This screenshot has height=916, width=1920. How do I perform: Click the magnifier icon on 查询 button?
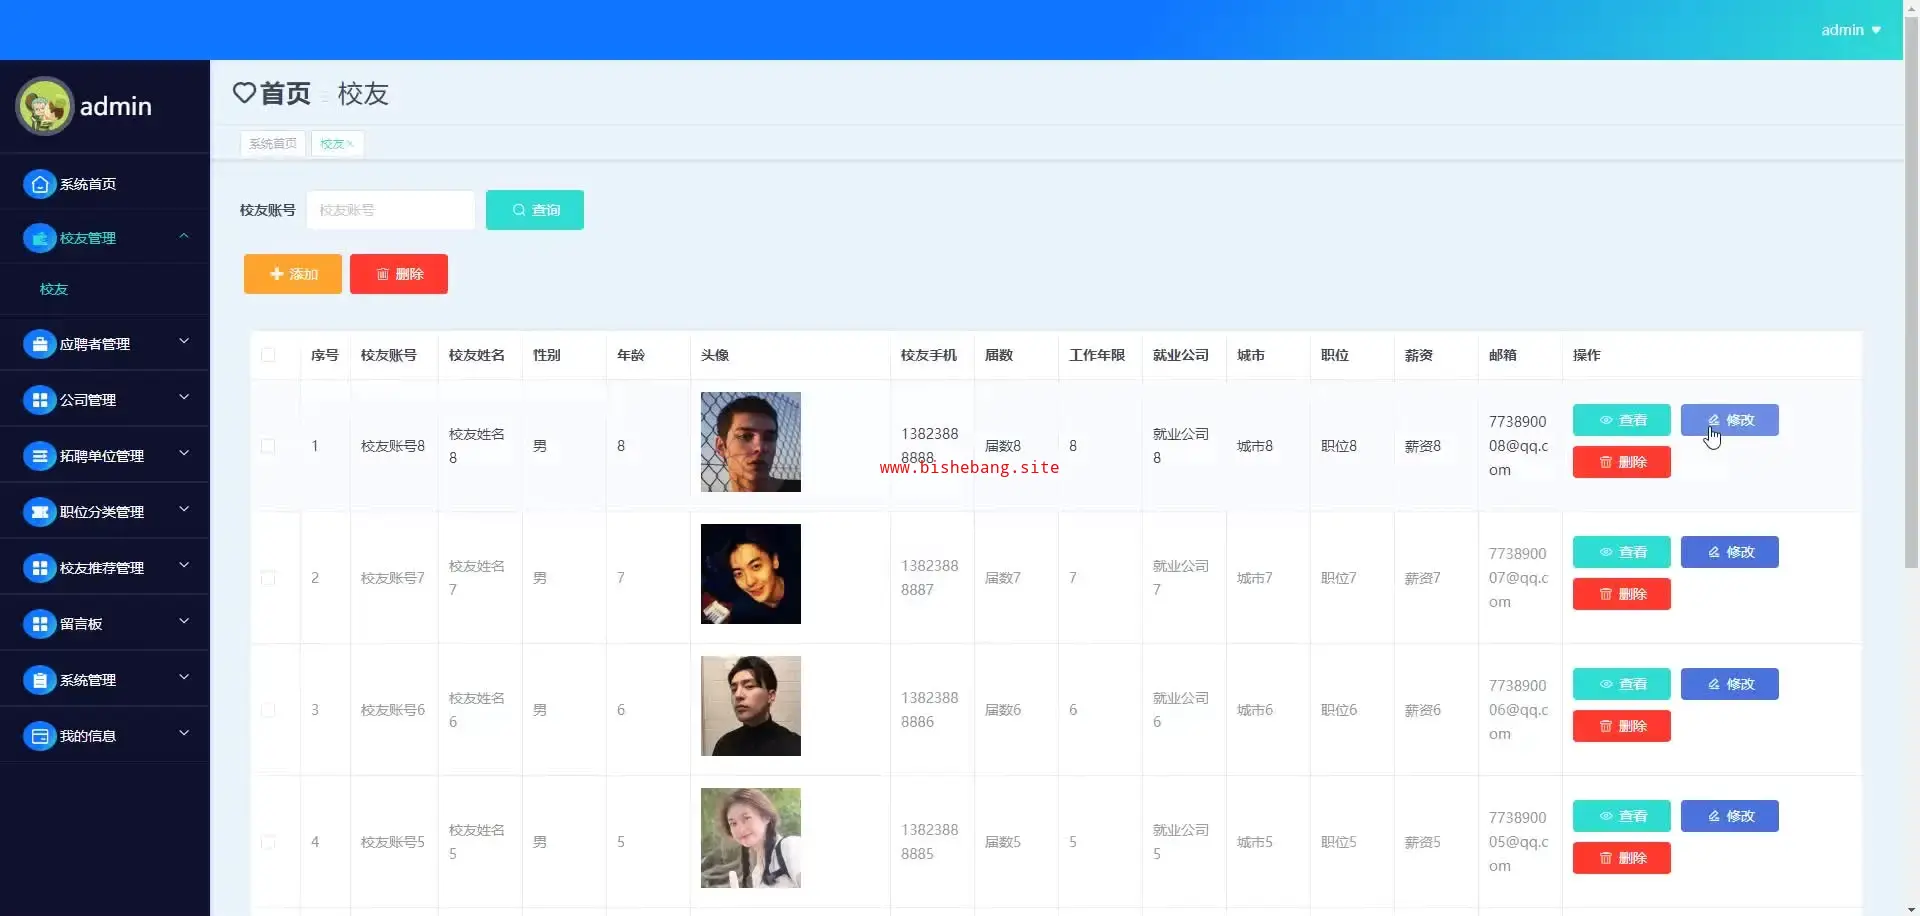519,210
